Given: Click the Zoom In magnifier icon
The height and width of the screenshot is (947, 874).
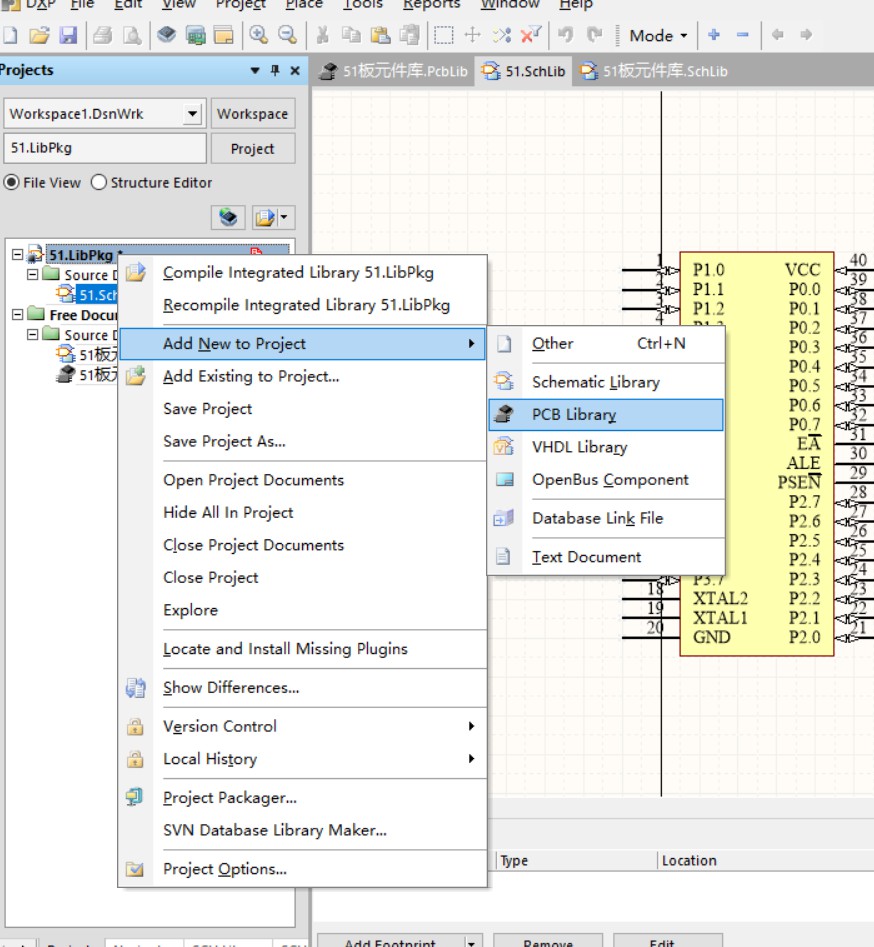Looking at the screenshot, I should pos(259,35).
